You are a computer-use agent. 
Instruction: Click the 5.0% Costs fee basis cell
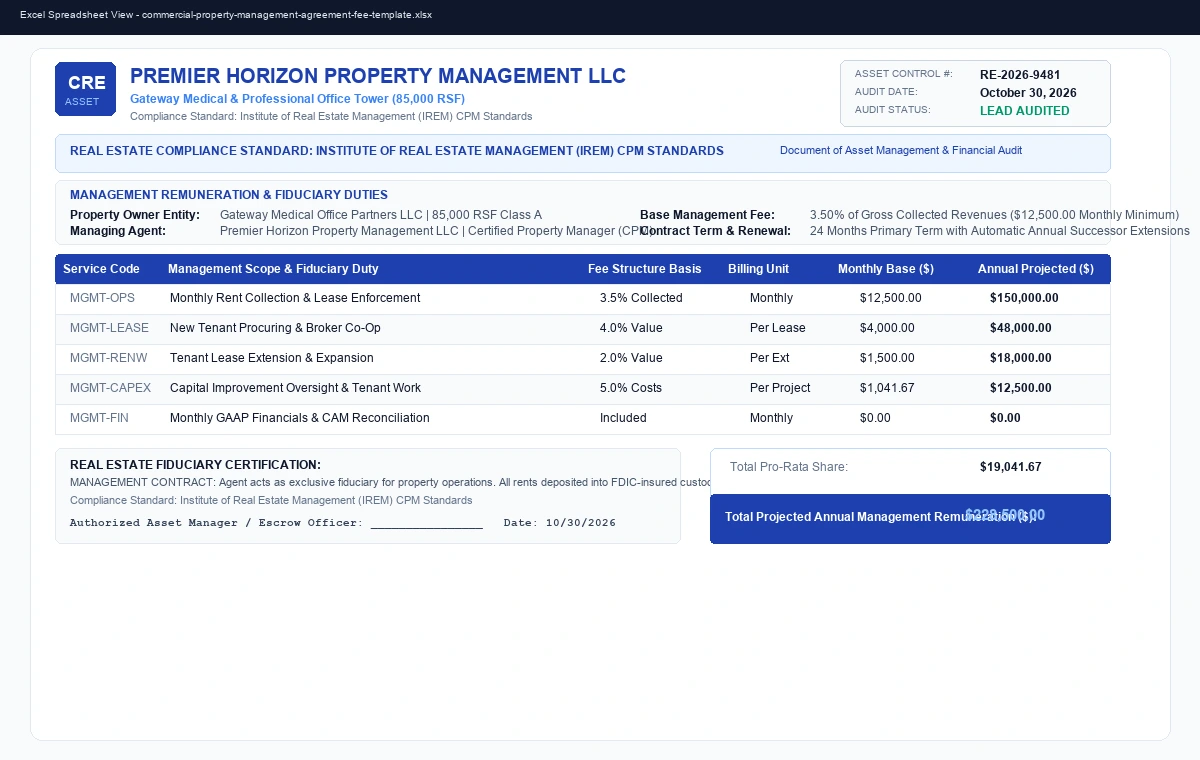(x=631, y=388)
